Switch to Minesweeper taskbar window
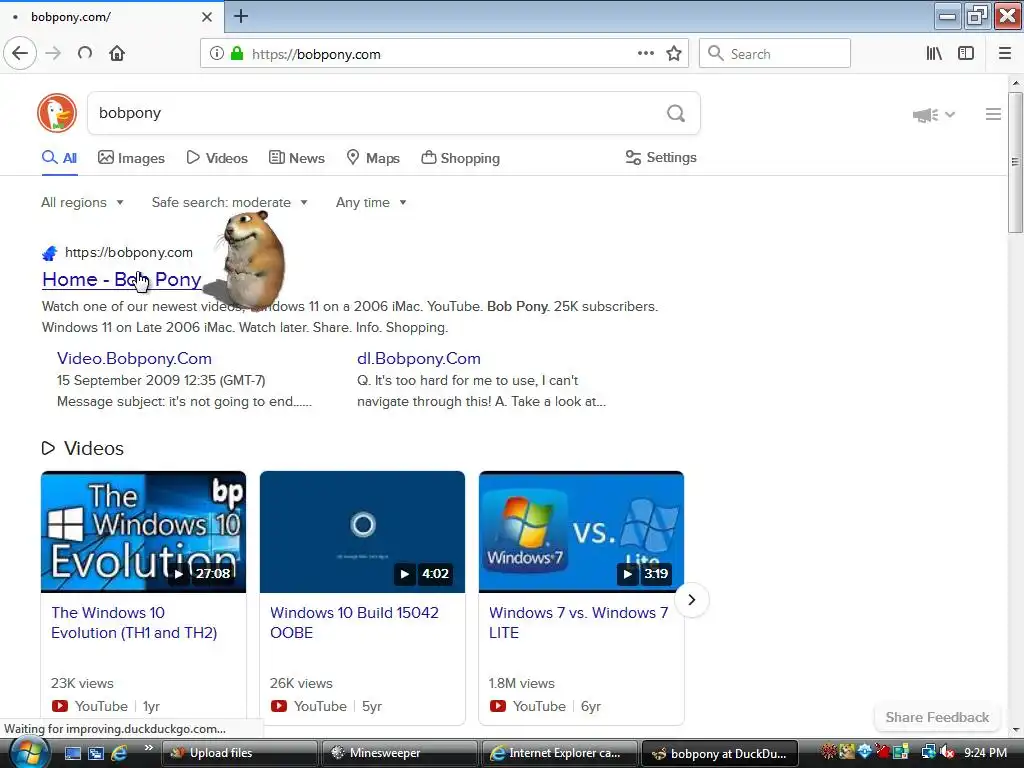 click(x=399, y=753)
